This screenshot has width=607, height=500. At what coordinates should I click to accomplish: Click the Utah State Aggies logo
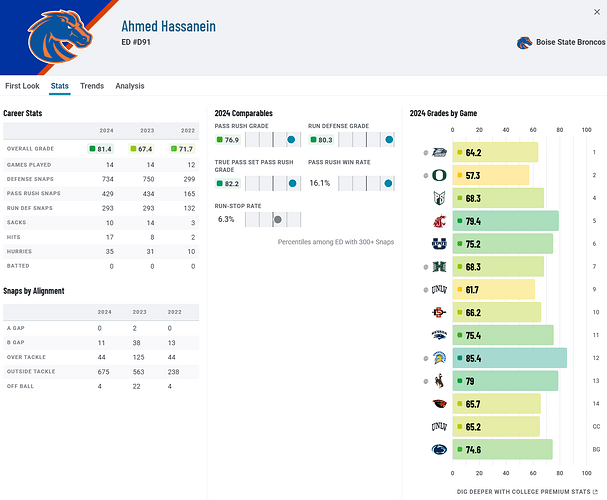click(439, 244)
